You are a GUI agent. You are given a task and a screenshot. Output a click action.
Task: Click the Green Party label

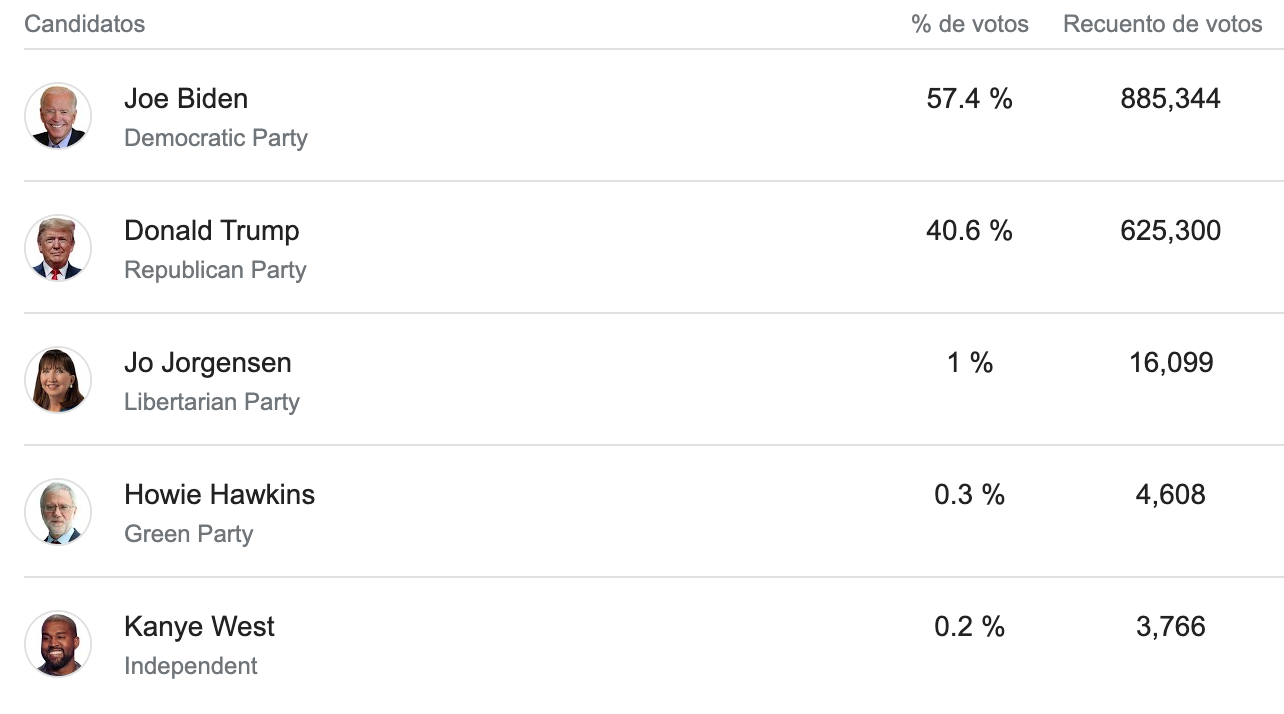188,534
